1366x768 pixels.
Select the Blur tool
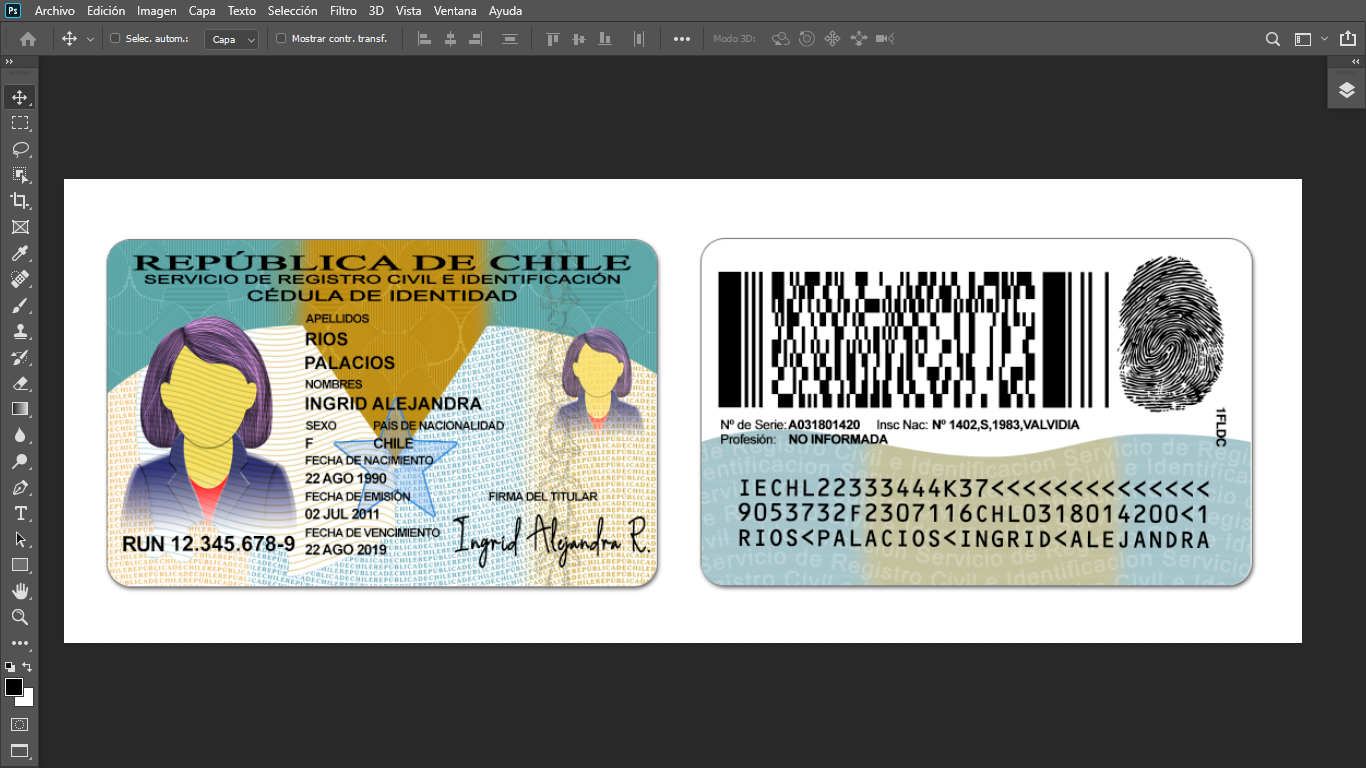19,435
